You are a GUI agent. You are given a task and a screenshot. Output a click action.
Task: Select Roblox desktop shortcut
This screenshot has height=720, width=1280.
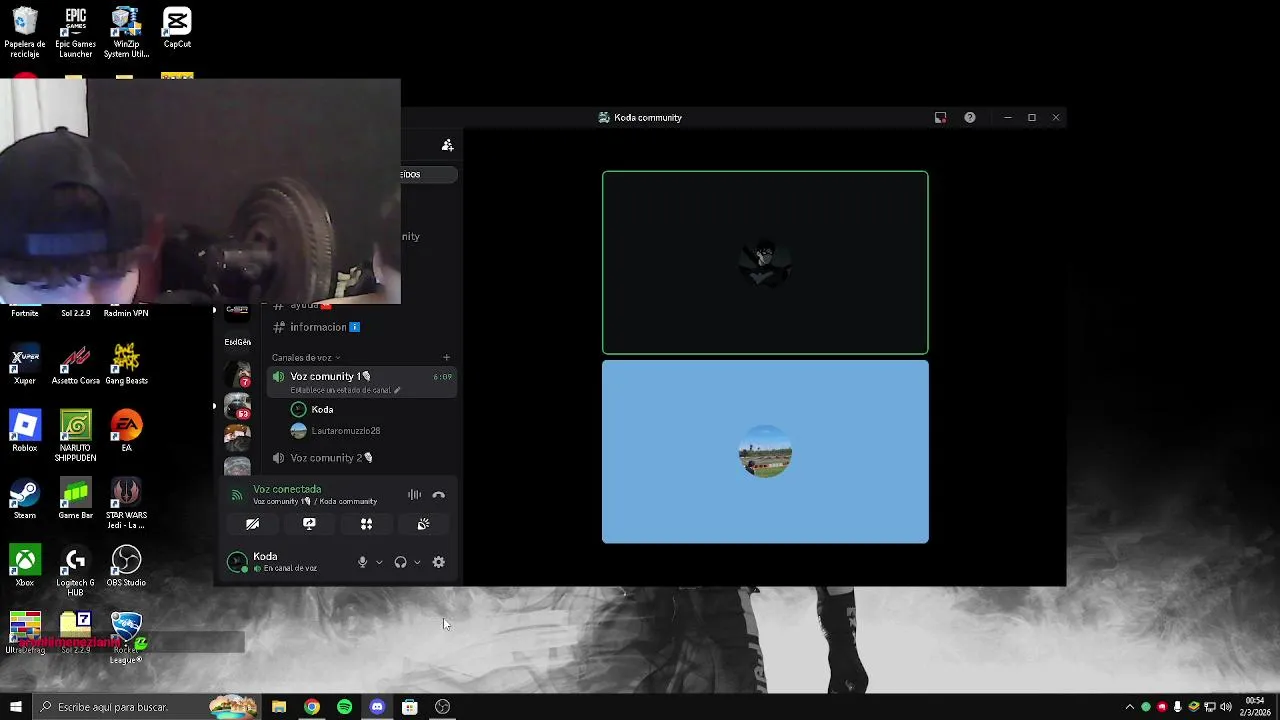click(x=24, y=431)
